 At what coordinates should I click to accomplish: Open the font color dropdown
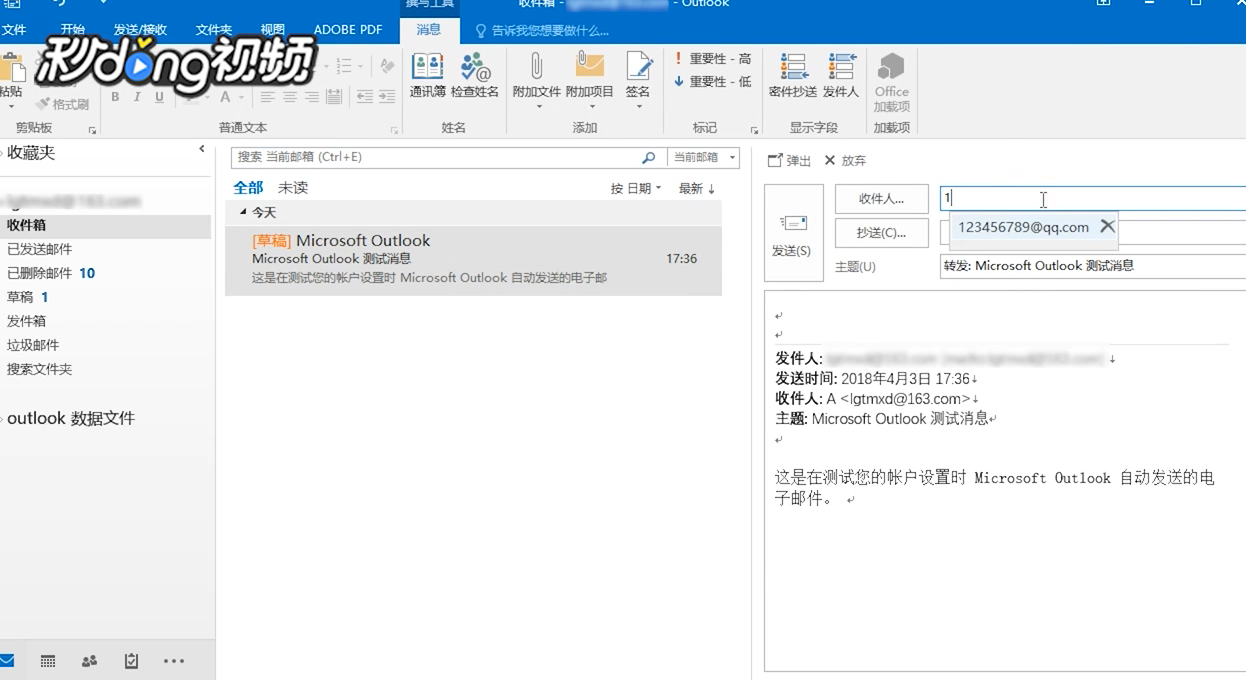pyautogui.click(x=242, y=97)
